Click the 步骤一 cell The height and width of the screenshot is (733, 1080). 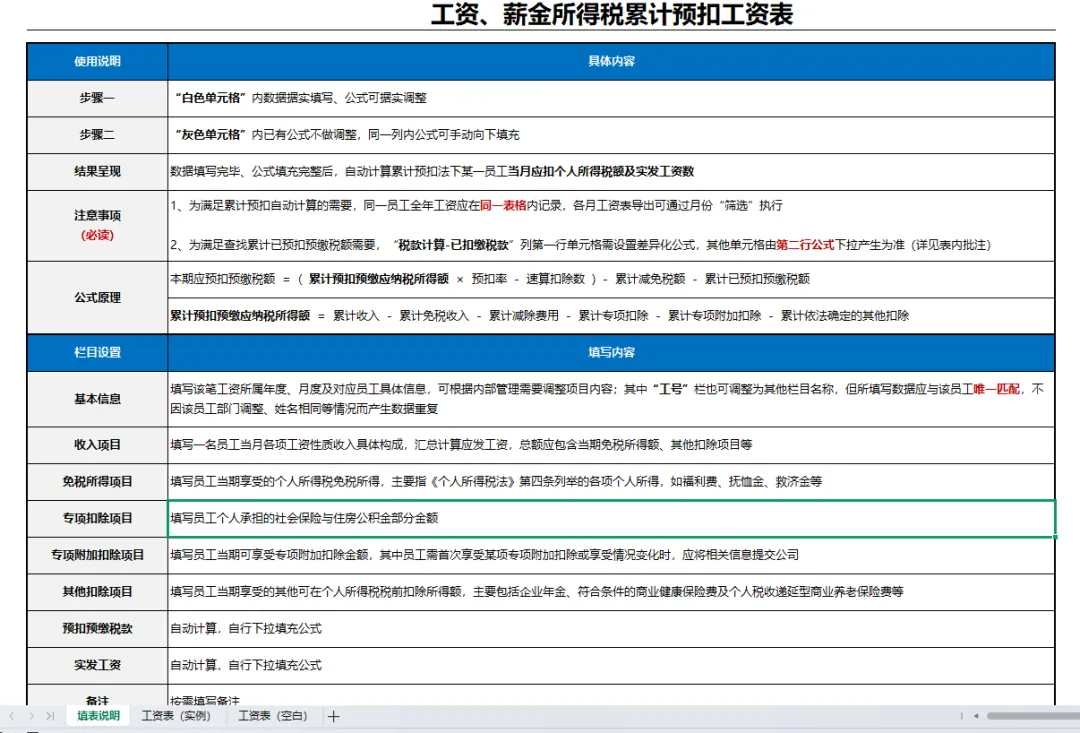point(97,98)
